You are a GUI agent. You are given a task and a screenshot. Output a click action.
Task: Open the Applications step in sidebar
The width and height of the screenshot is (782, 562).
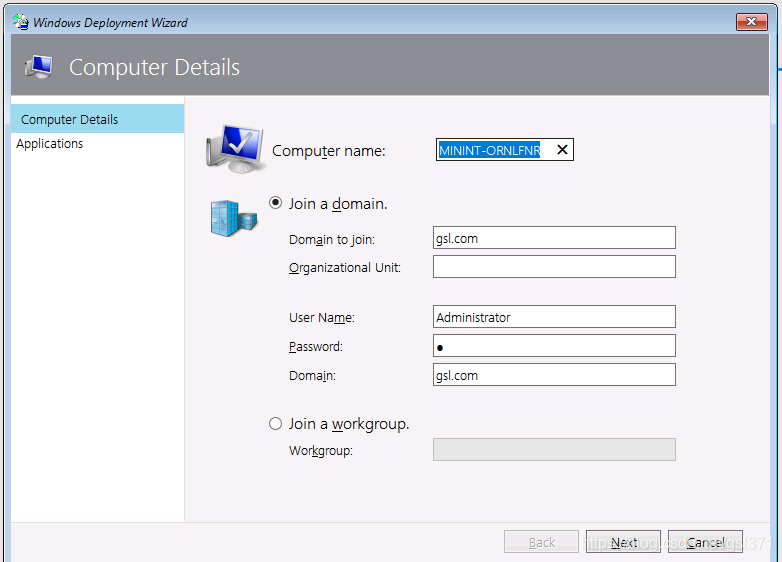tap(50, 144)
